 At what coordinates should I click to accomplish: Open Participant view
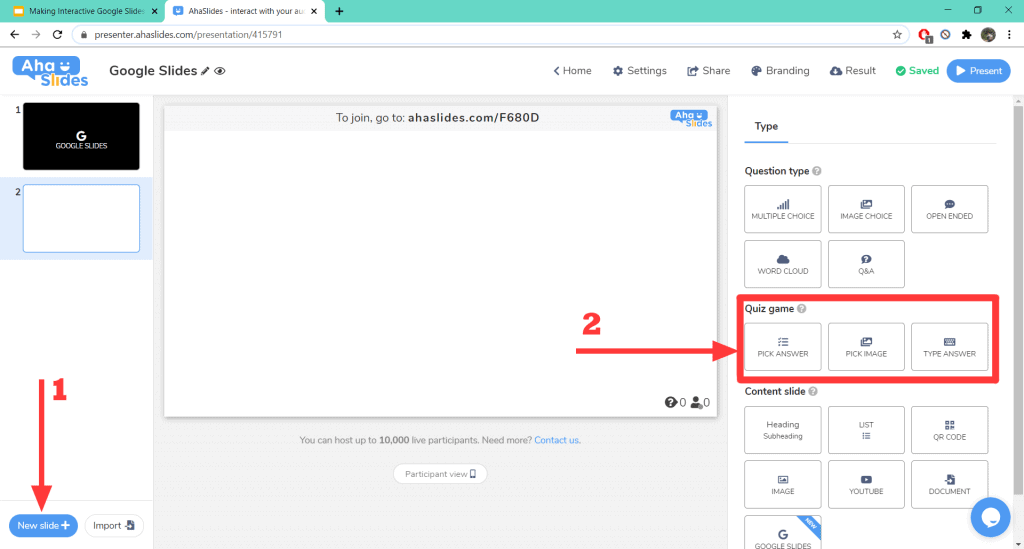point(440,474)
